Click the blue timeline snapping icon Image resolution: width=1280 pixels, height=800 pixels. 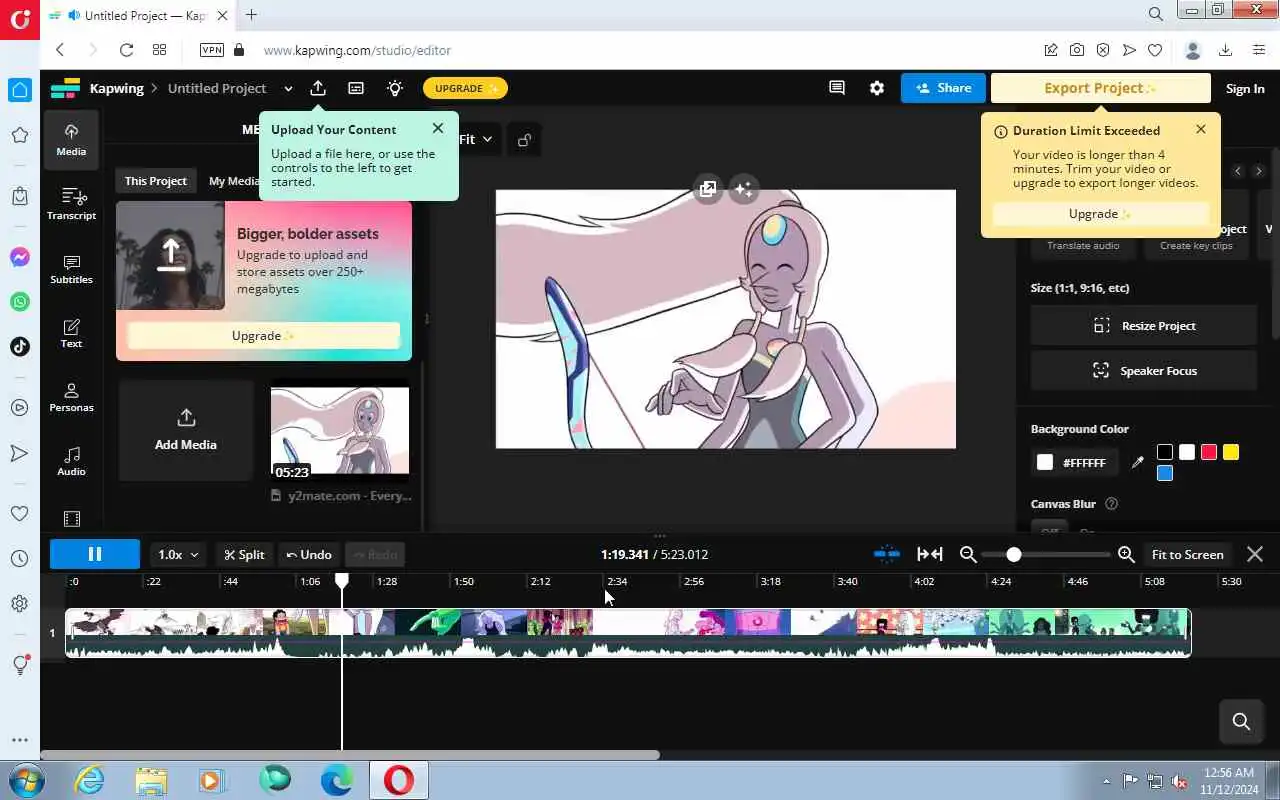(886, 554)
